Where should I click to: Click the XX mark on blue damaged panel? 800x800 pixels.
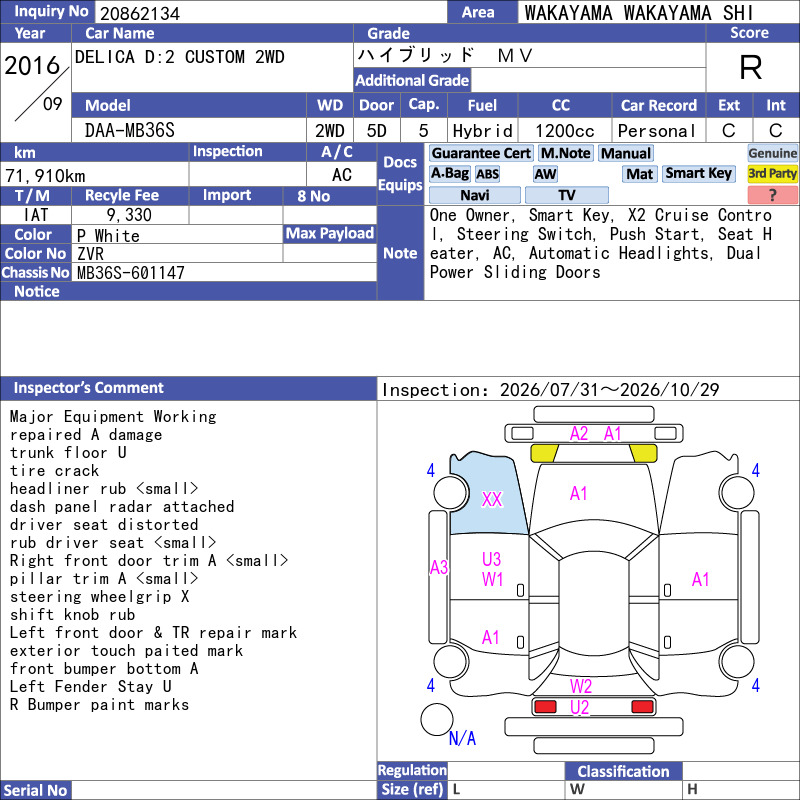[492, 499]
